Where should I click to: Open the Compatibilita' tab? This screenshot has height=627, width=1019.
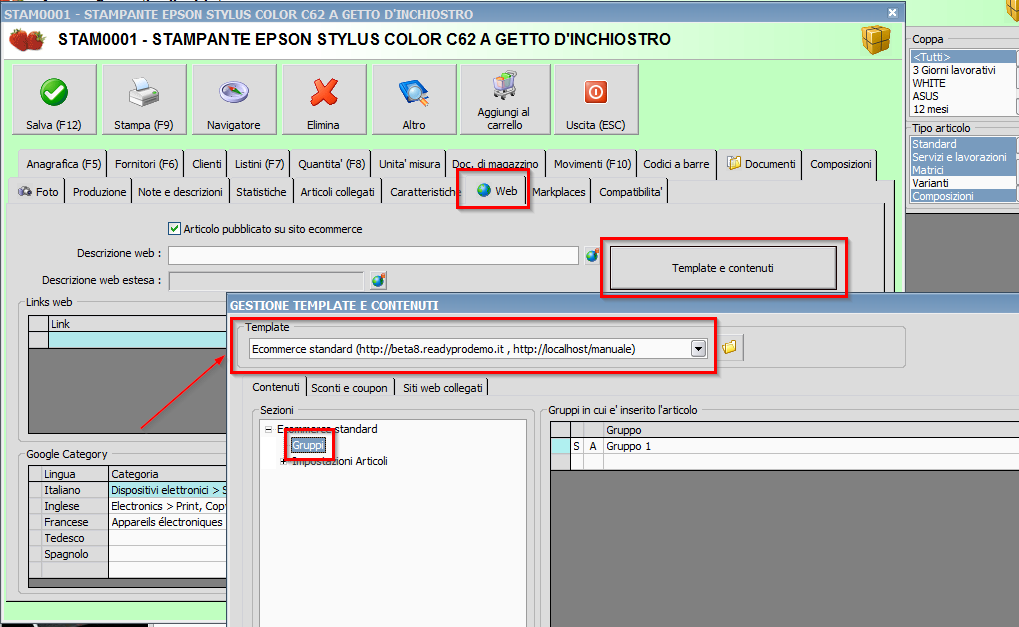(x=630, y=192)
